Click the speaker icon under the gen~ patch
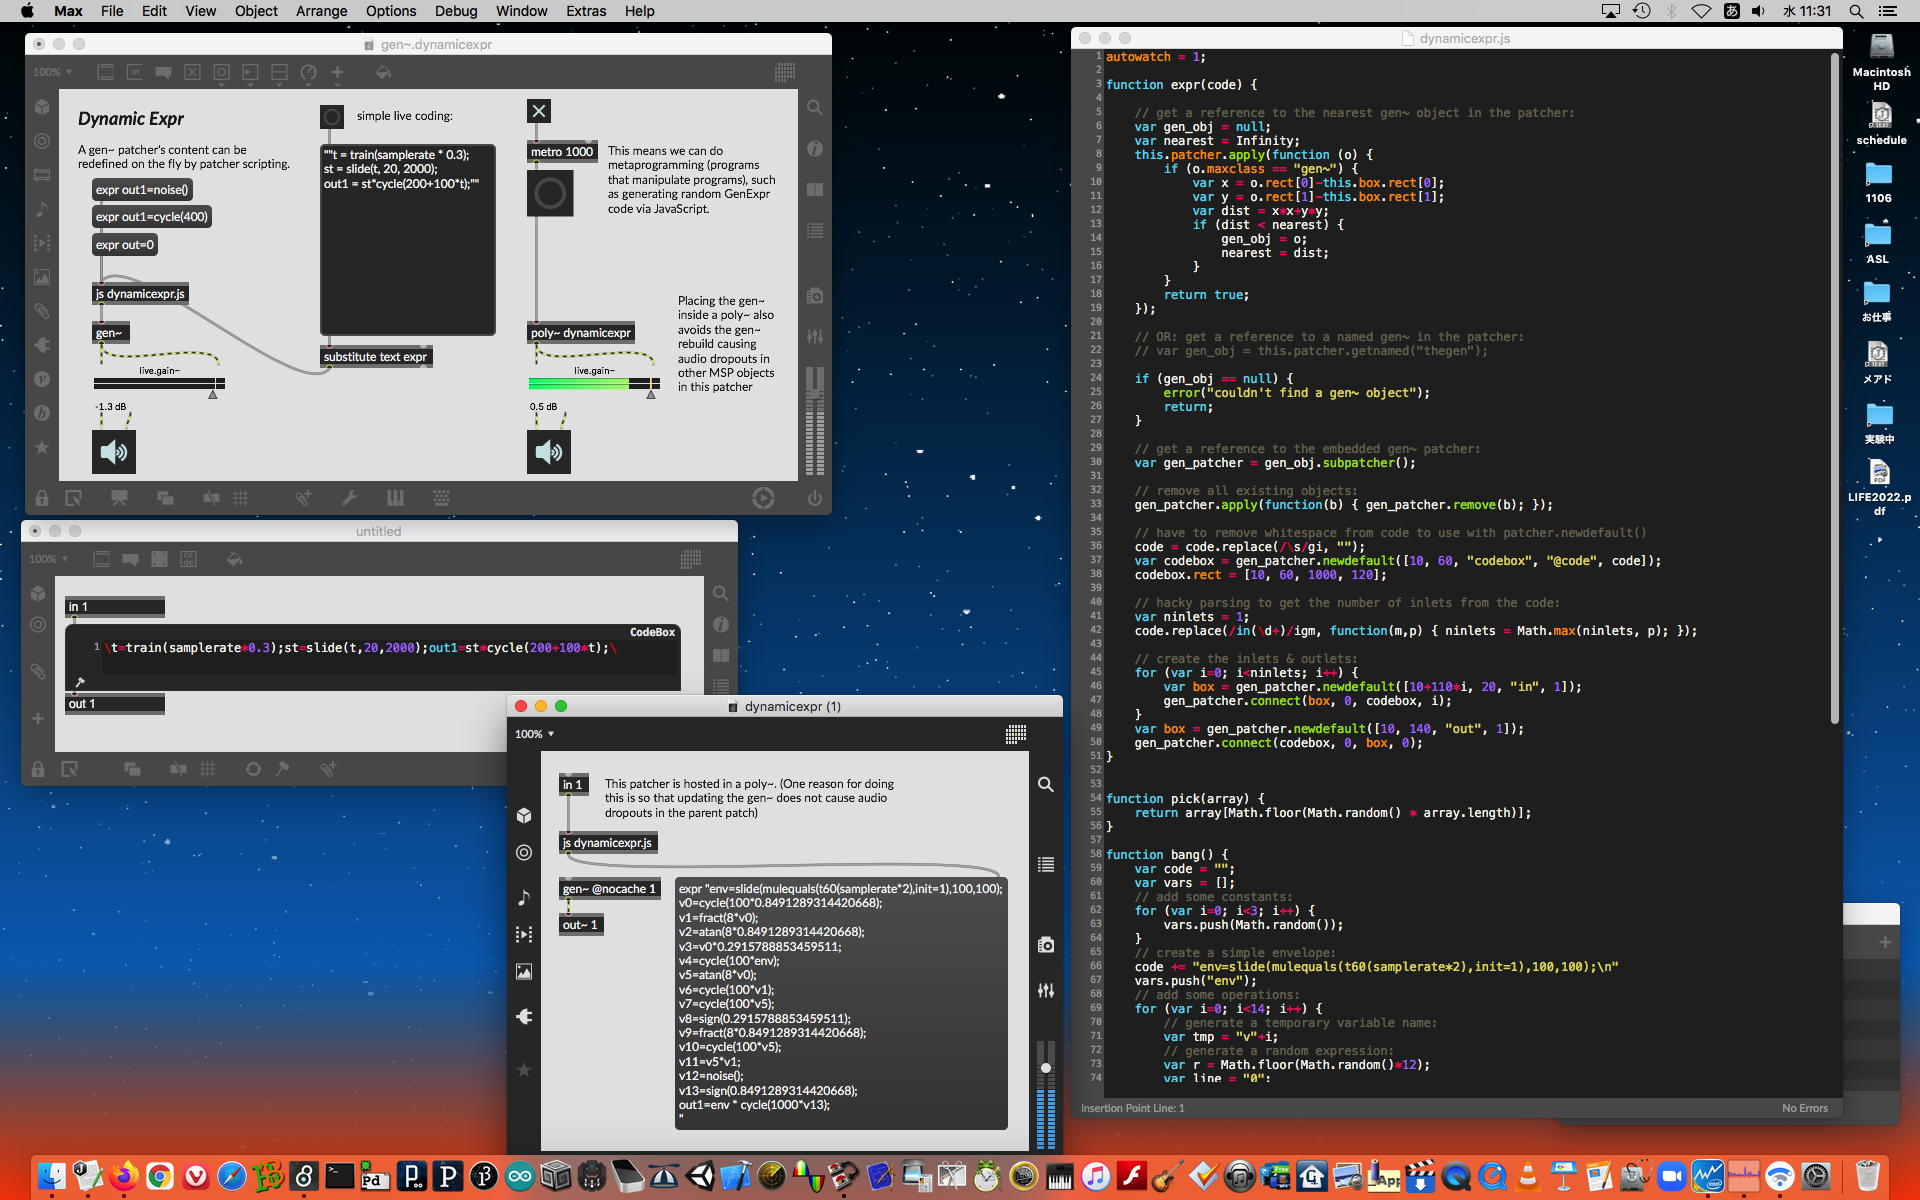1920x1200 pixels. point(114,452)
